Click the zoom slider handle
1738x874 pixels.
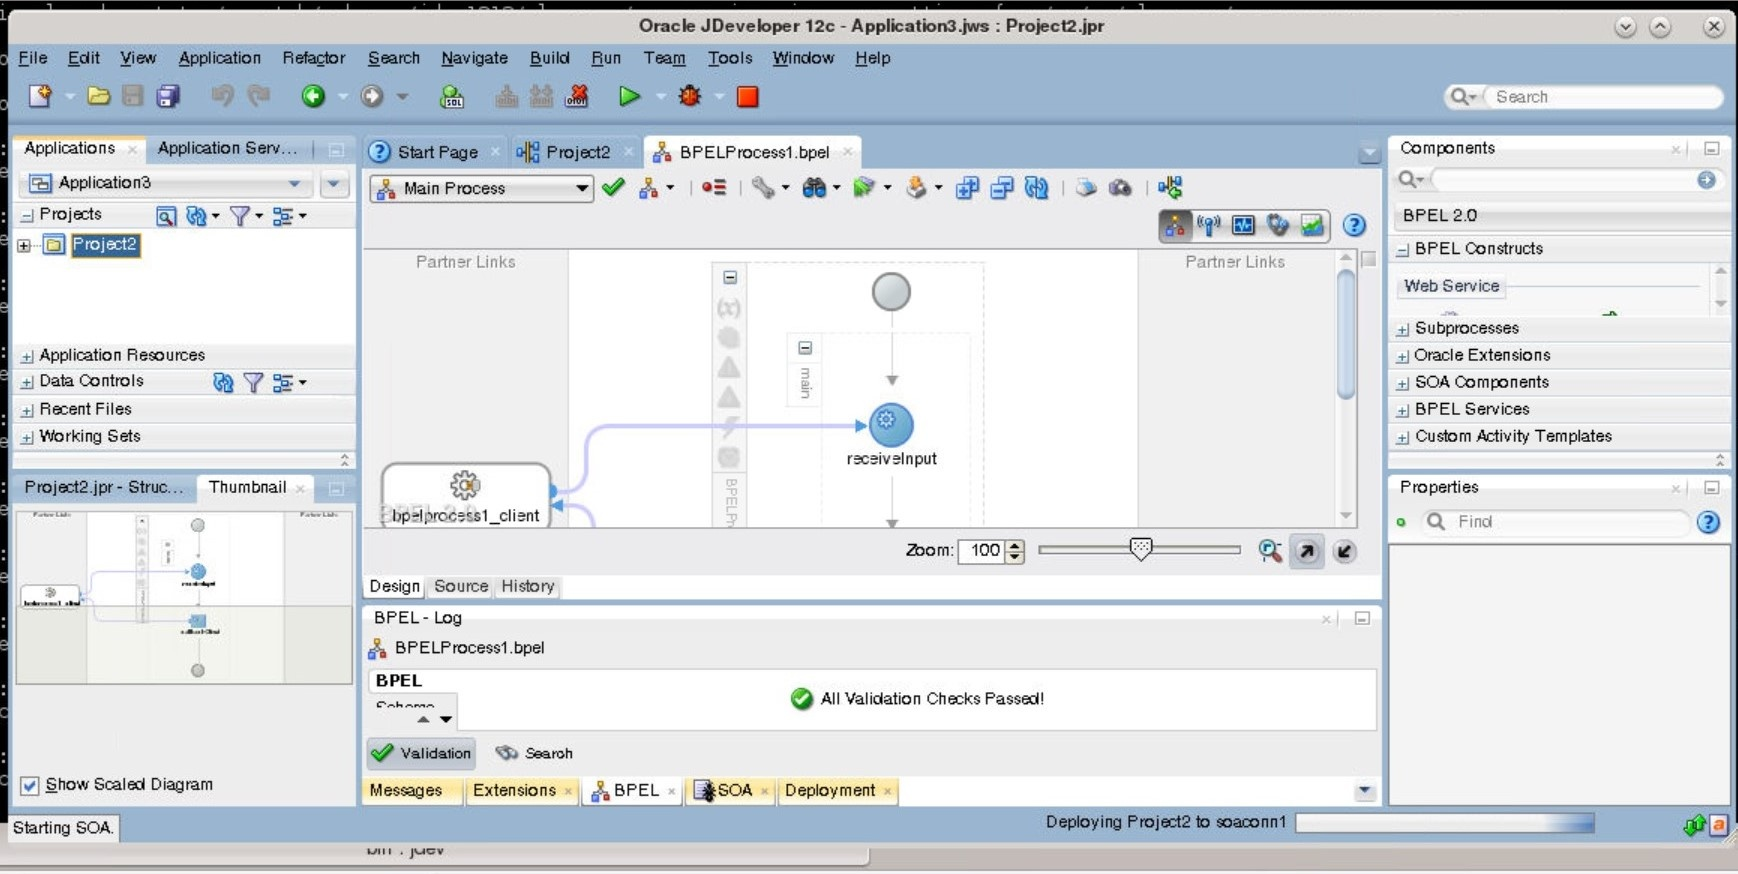tap(1141, 548)
